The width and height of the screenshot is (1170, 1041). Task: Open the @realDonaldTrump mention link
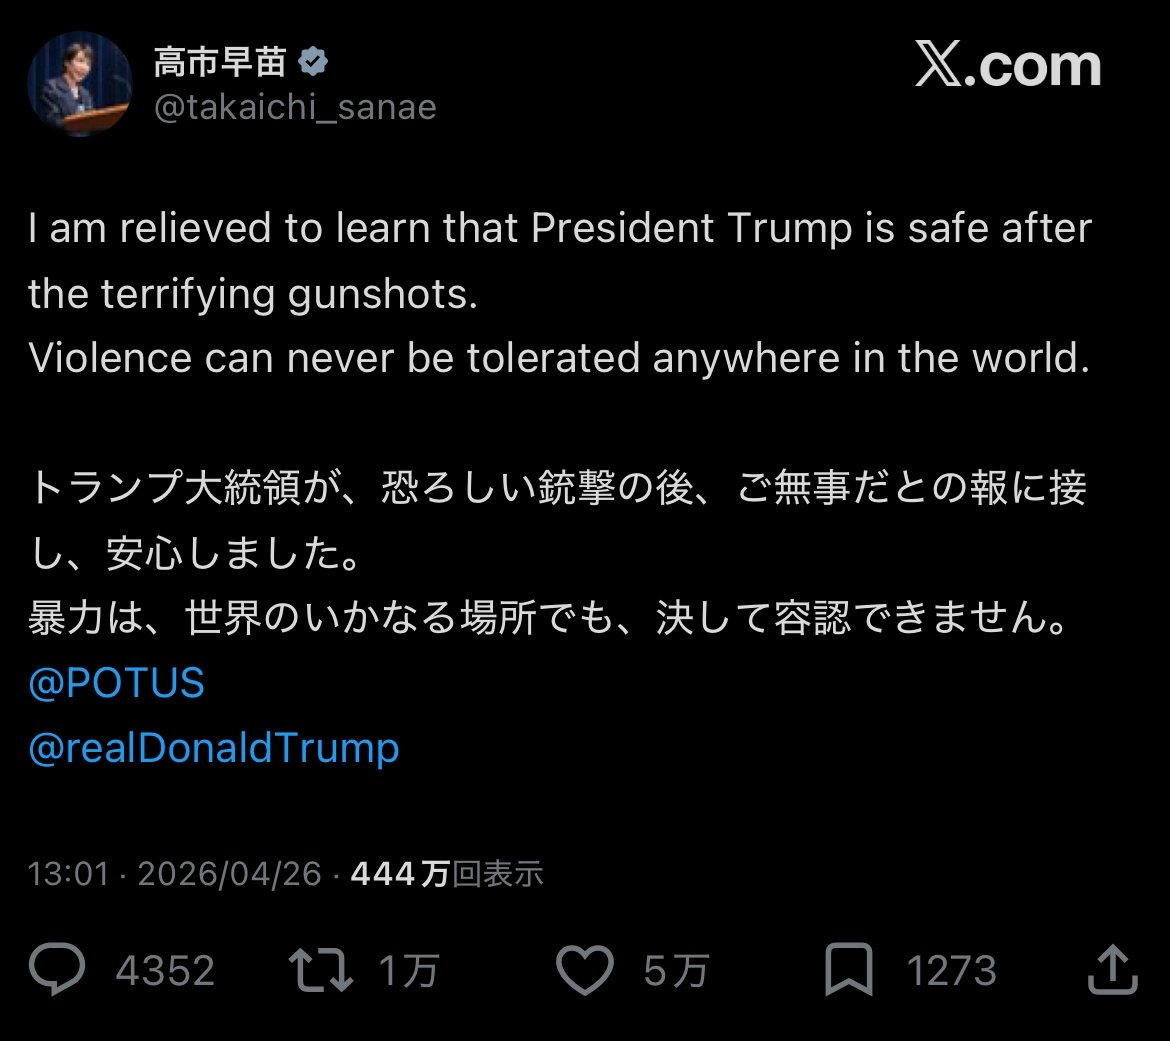coord(214,748)
